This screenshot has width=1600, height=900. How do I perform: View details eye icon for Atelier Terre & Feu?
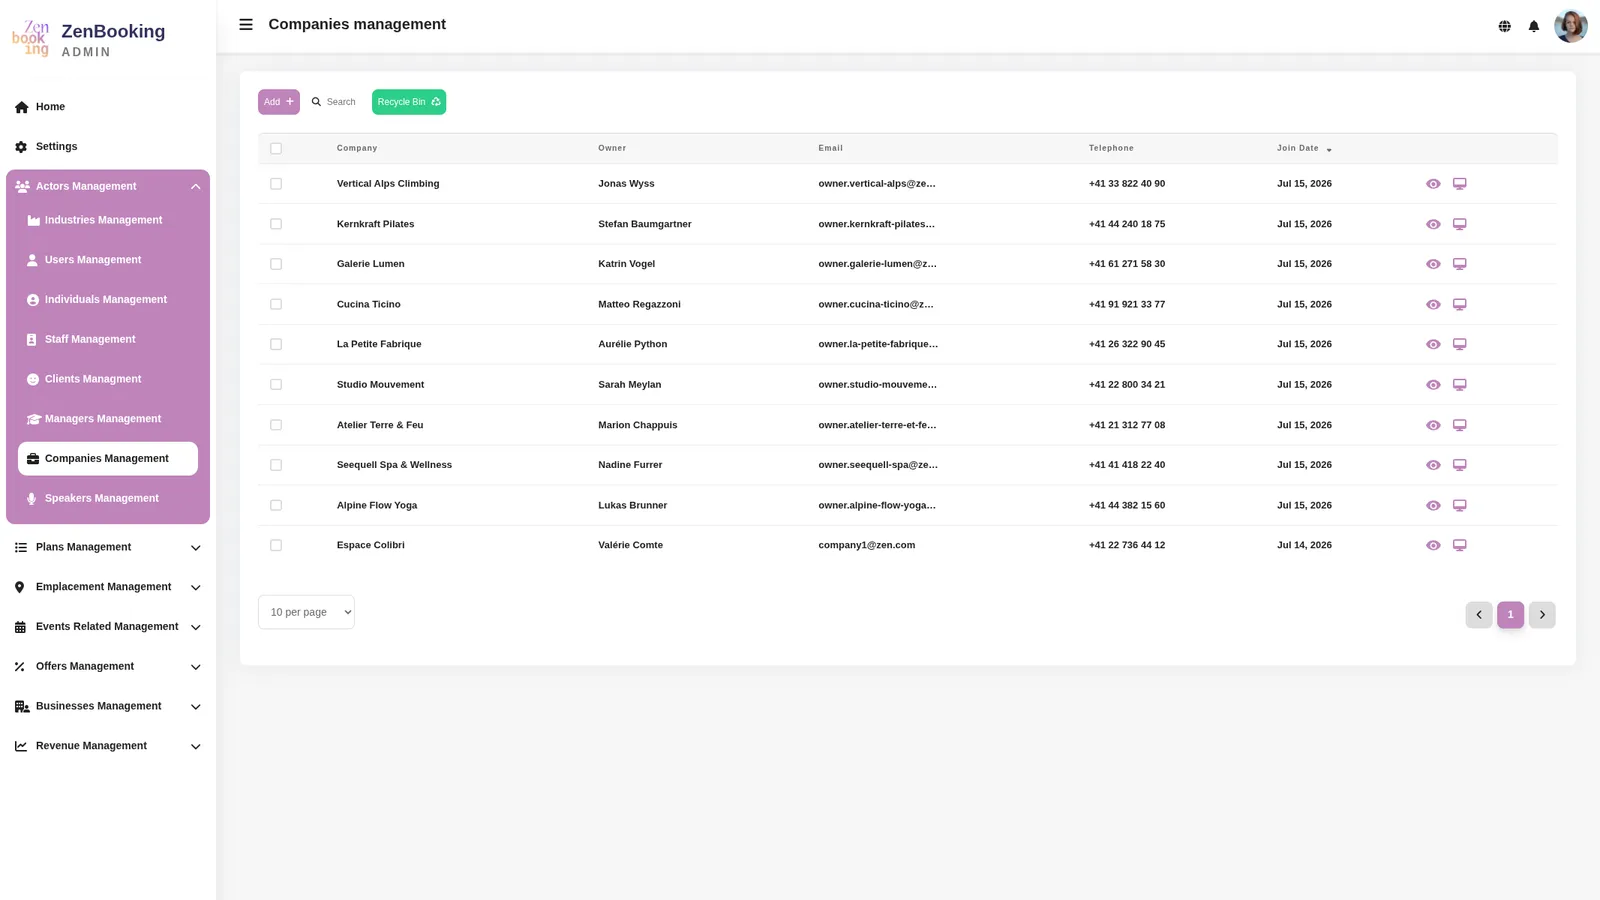click(x=1433, y=425)
